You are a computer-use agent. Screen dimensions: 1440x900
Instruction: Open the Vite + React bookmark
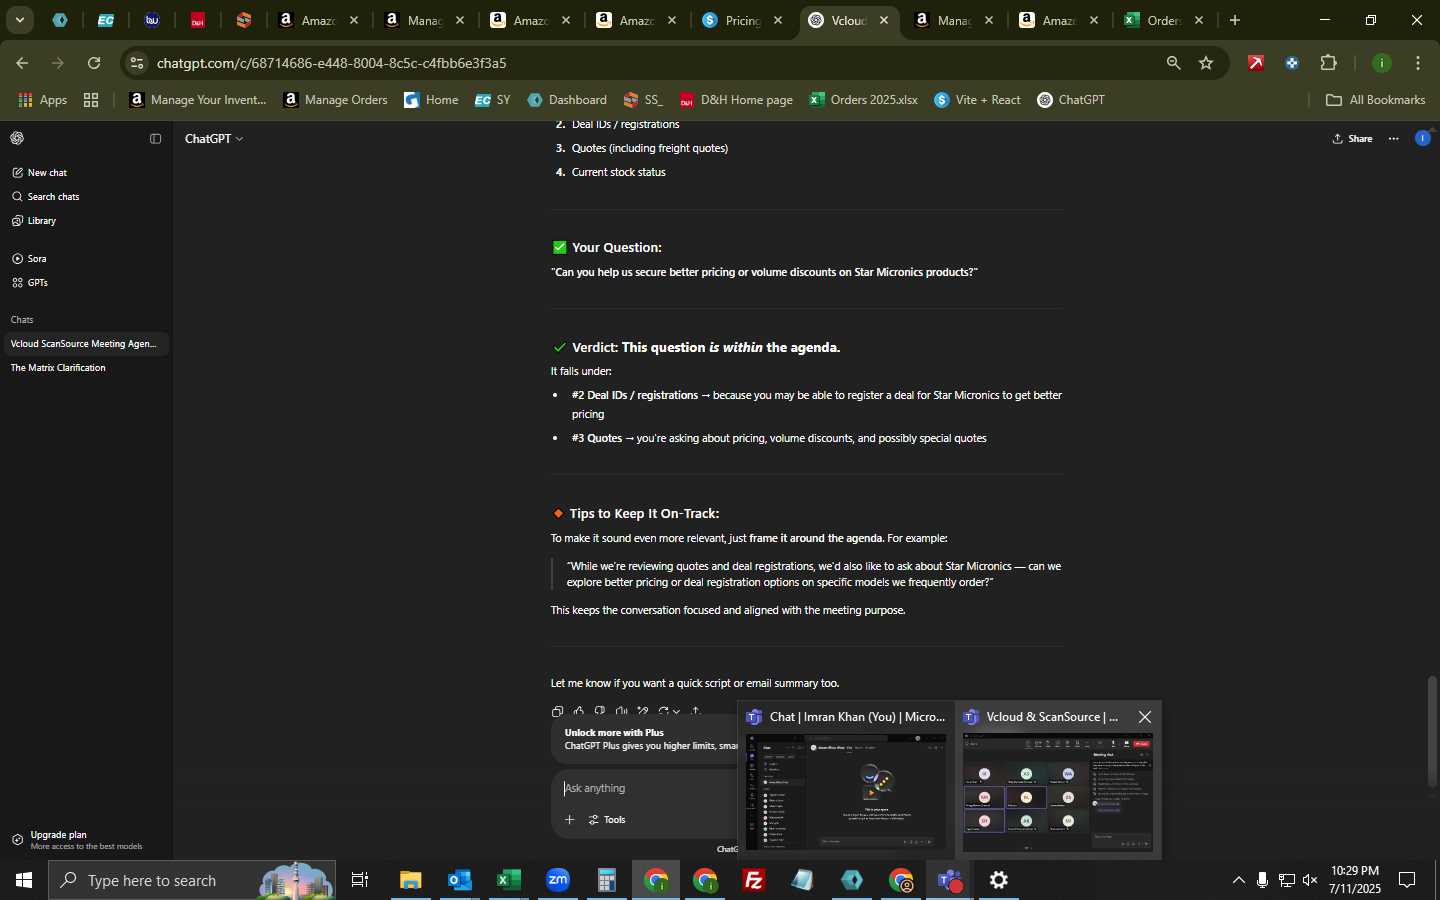[x=977, y=100]
